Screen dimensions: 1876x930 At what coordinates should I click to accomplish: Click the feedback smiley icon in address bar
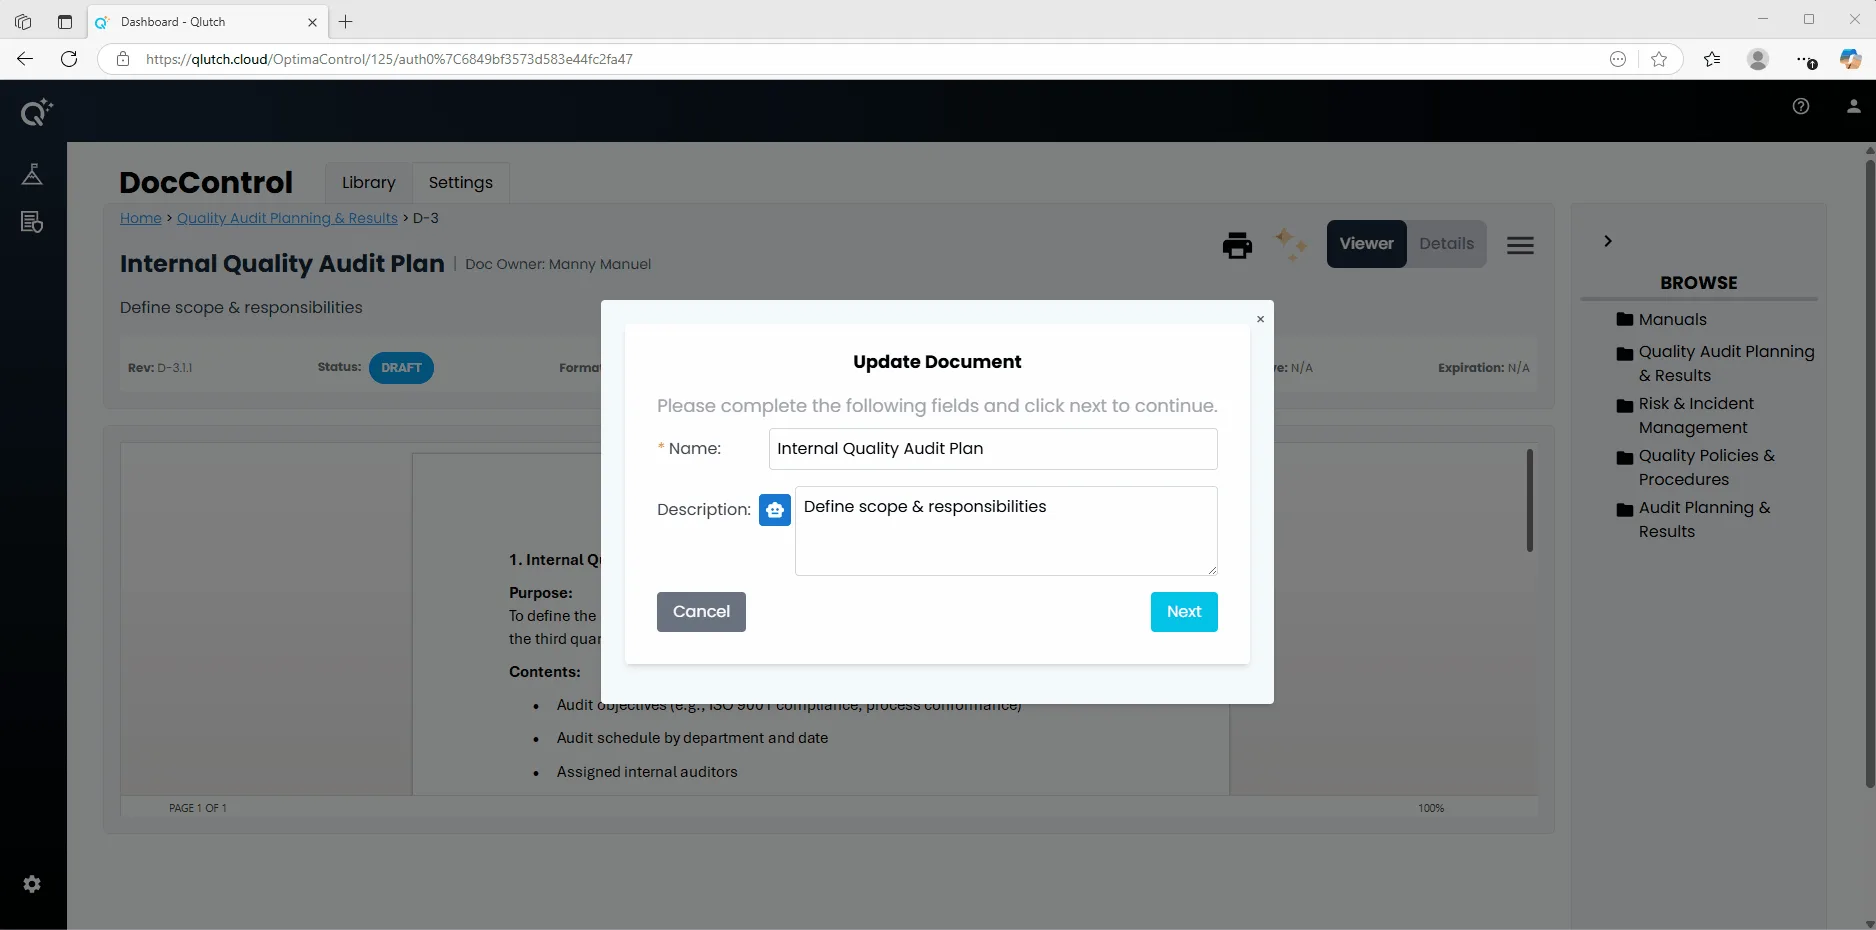tap(1618, 59)
